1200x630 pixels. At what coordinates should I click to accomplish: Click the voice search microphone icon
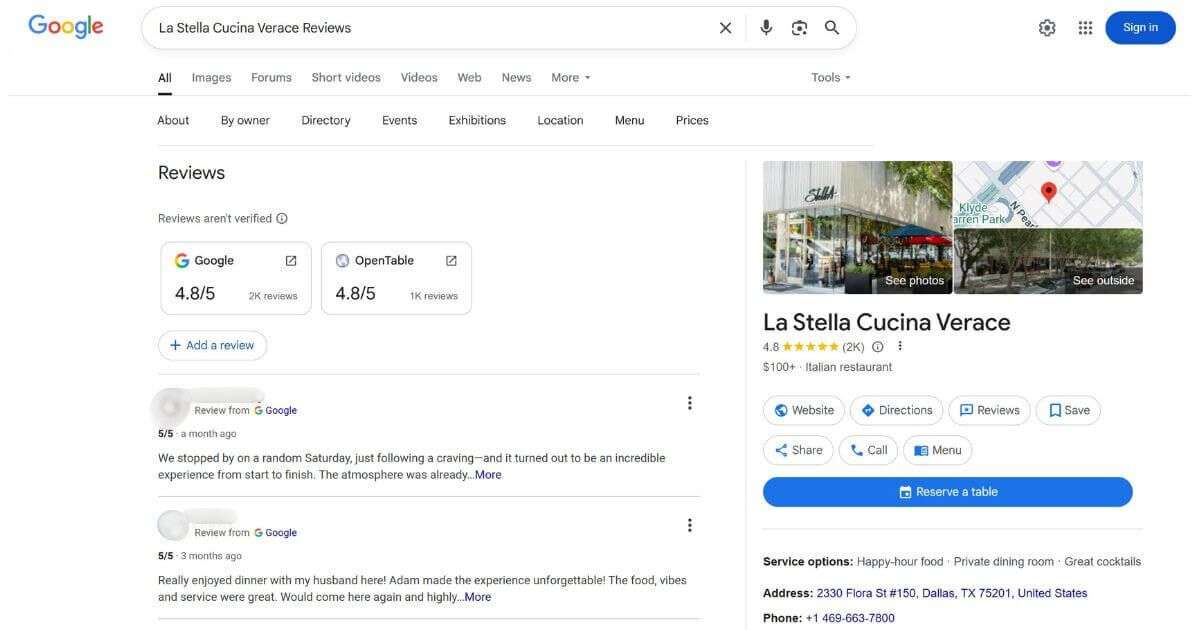766,27
